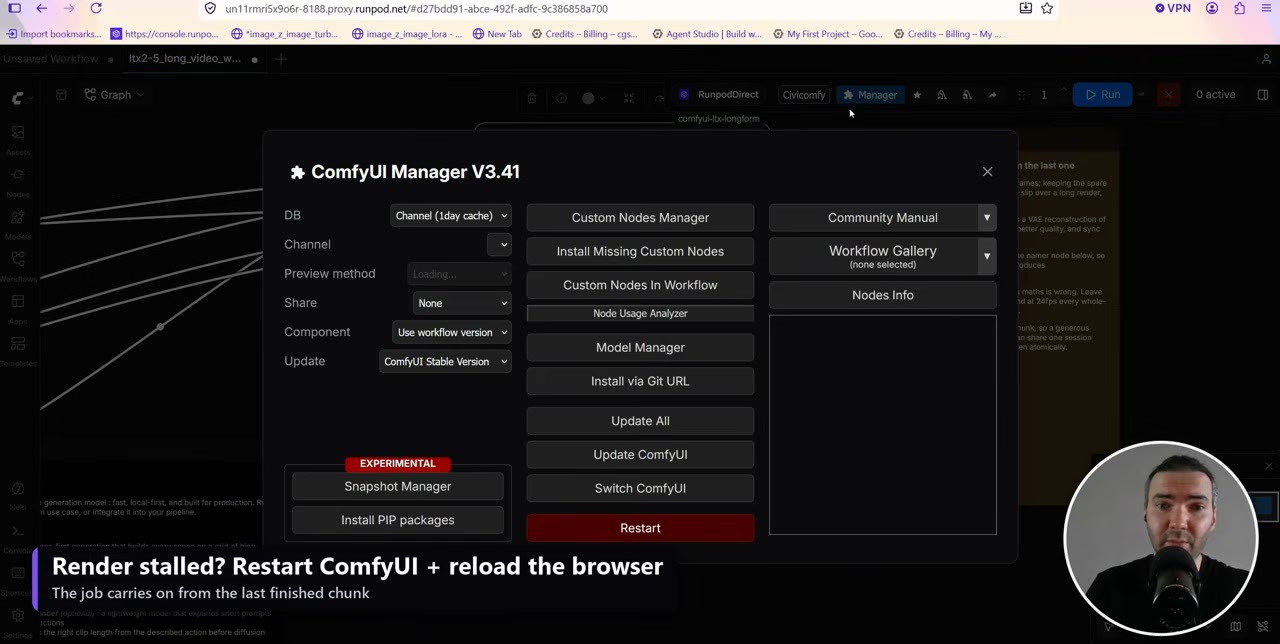Open the Templates sidebar panel
Screen dimensions: 1280x644
[x=17, y=350]
